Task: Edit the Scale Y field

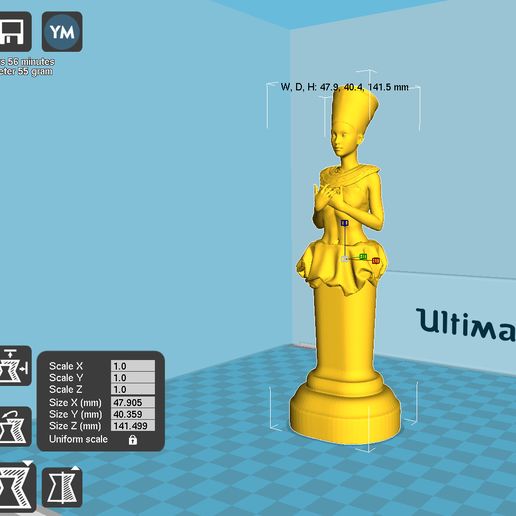Action: tap(133, 378)
